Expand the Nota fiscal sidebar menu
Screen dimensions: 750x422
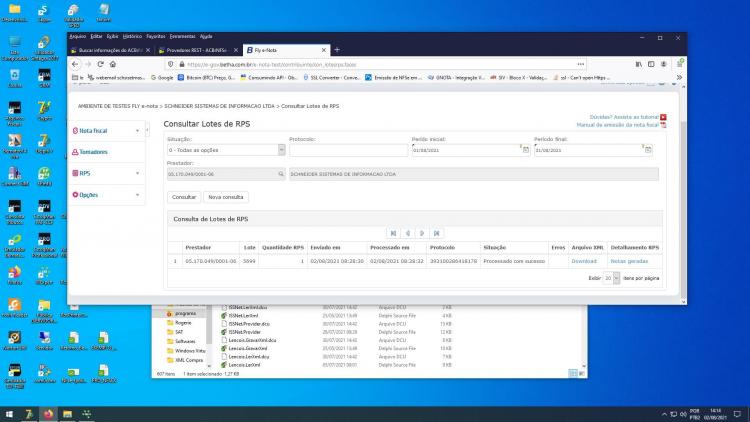pos(106,131)
